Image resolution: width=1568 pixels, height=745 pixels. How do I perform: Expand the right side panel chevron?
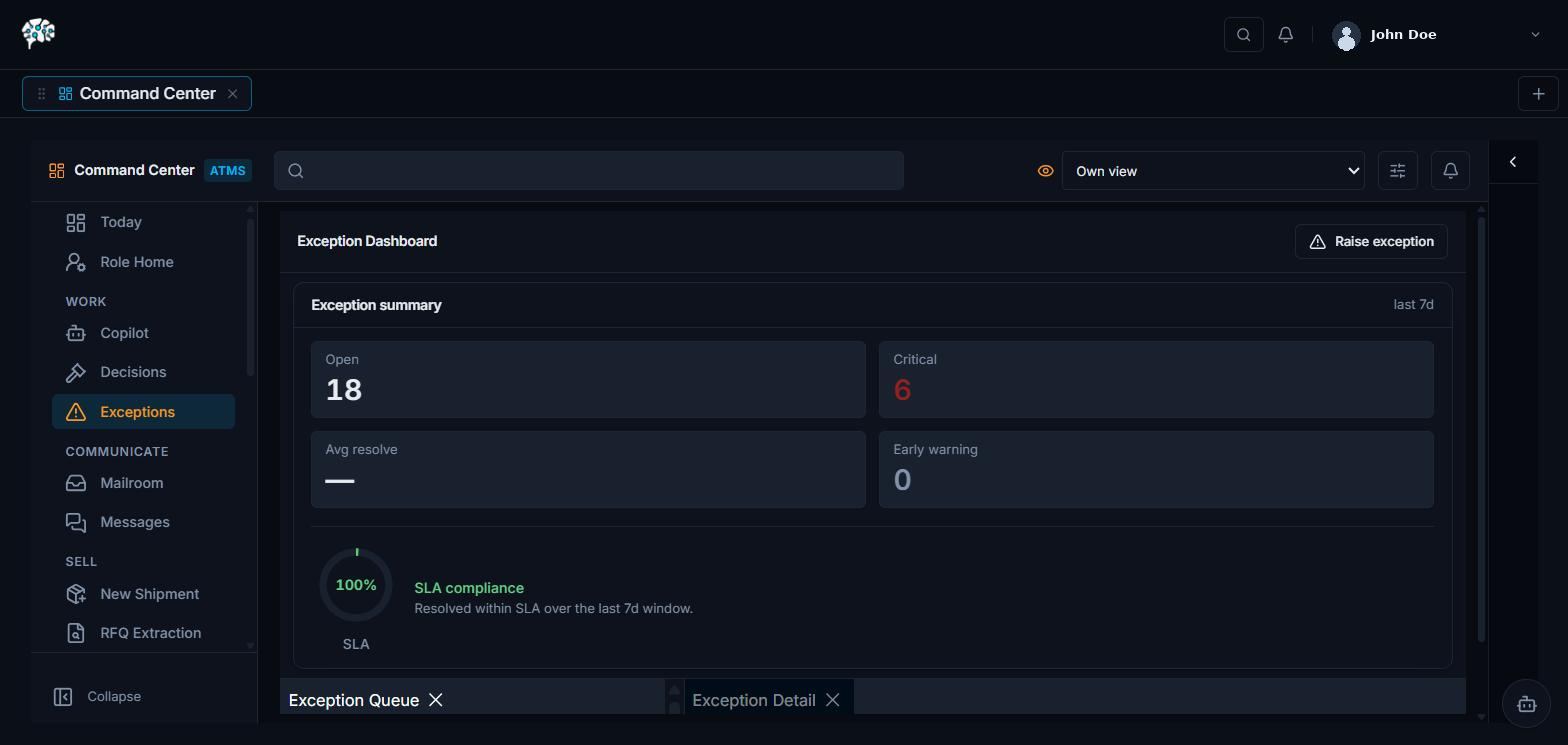pyautogui.click(x=1513, y=162)
